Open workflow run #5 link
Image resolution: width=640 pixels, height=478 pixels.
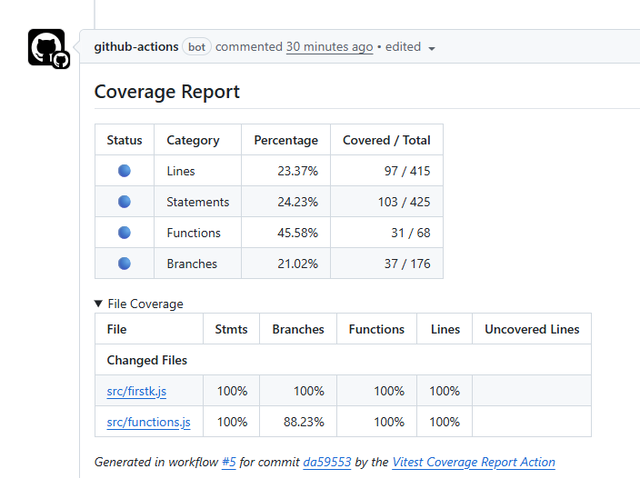(x=229, y=462)
